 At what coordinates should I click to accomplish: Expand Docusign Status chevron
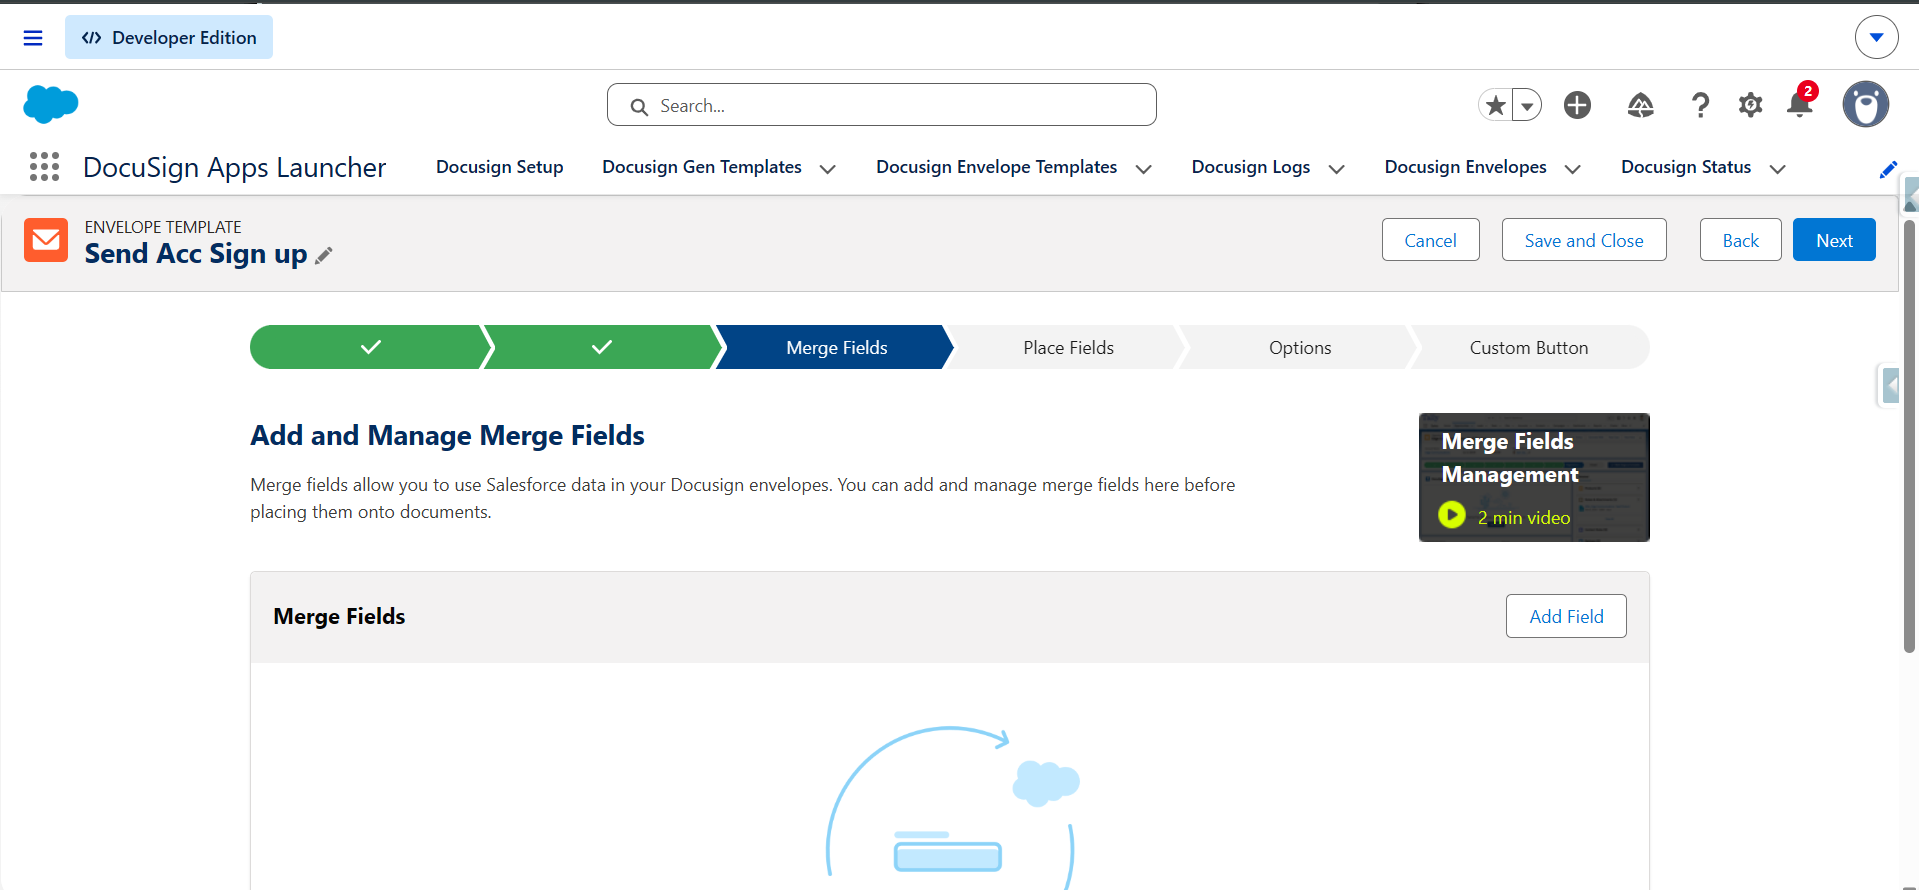pos(1777,169)
